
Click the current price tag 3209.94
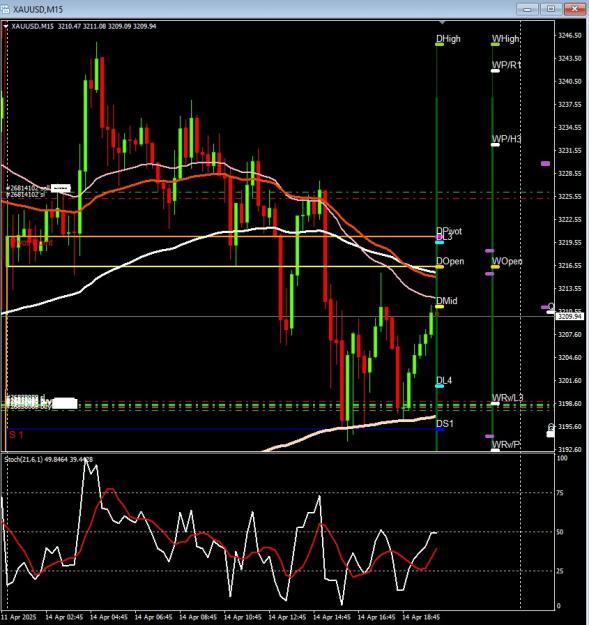(568, 316)
